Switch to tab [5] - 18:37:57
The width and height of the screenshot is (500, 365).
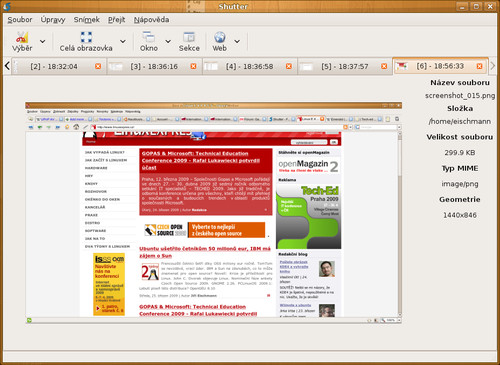pos(345,66)
